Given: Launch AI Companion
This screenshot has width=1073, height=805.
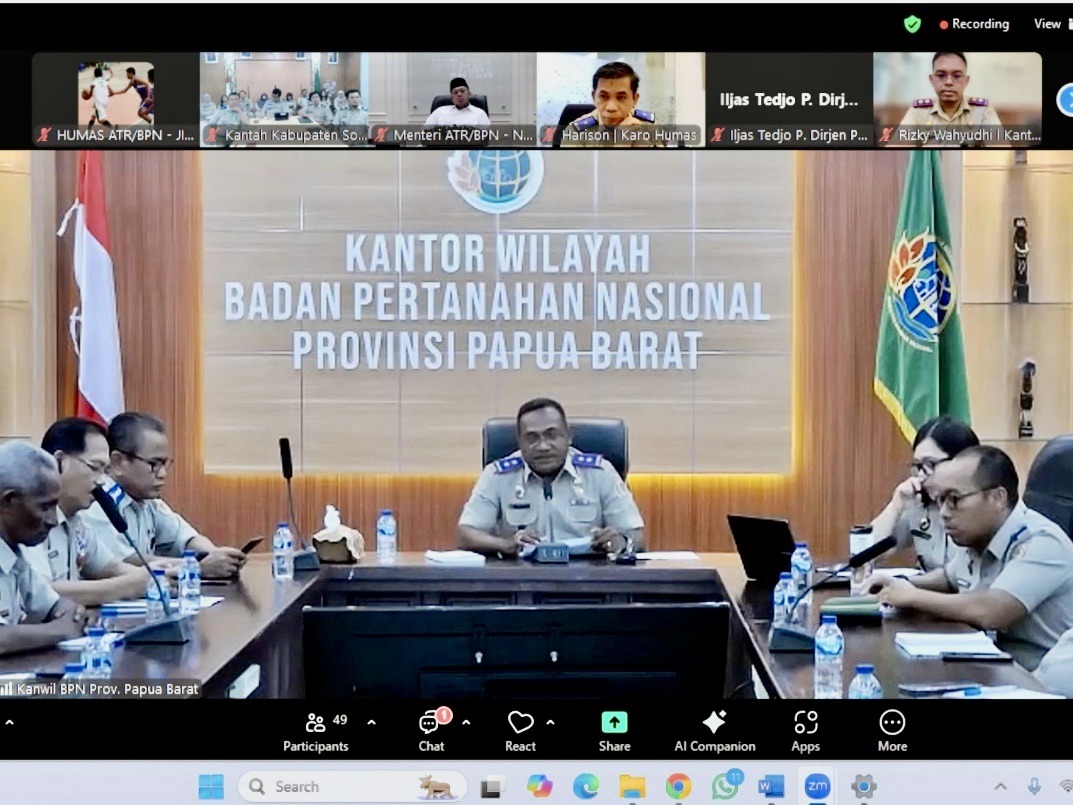Looking at the screenshot, I should [x=713, y=722].
